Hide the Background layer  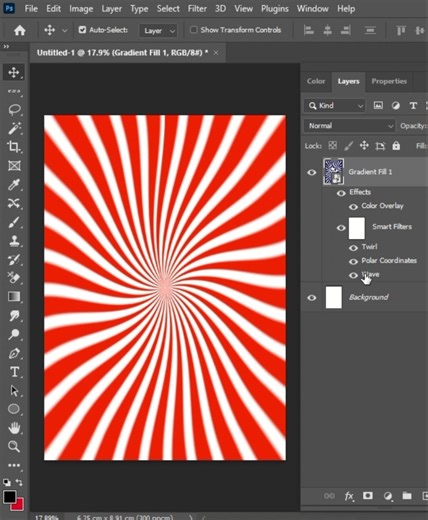tap(312, 298)
